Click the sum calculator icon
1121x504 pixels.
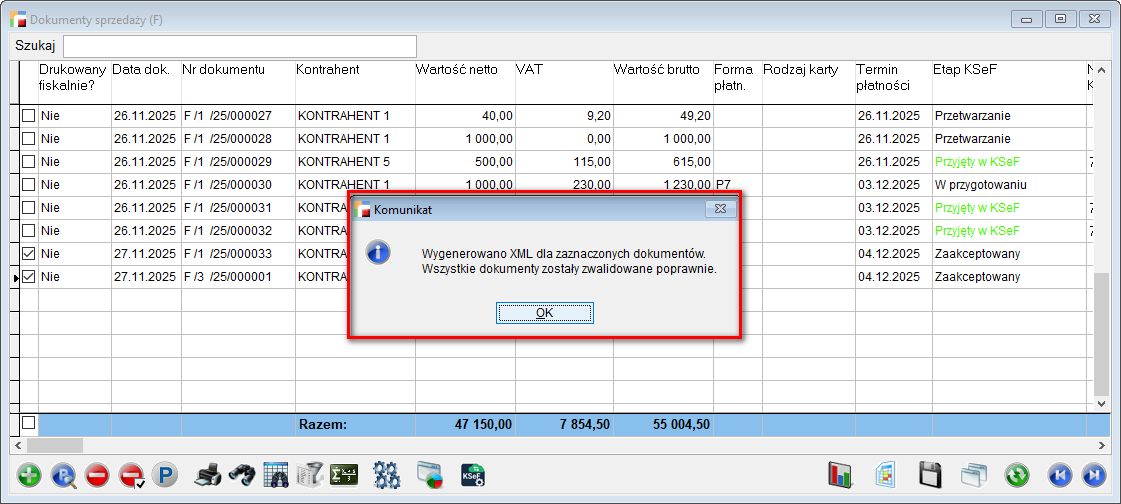(344, 475)
